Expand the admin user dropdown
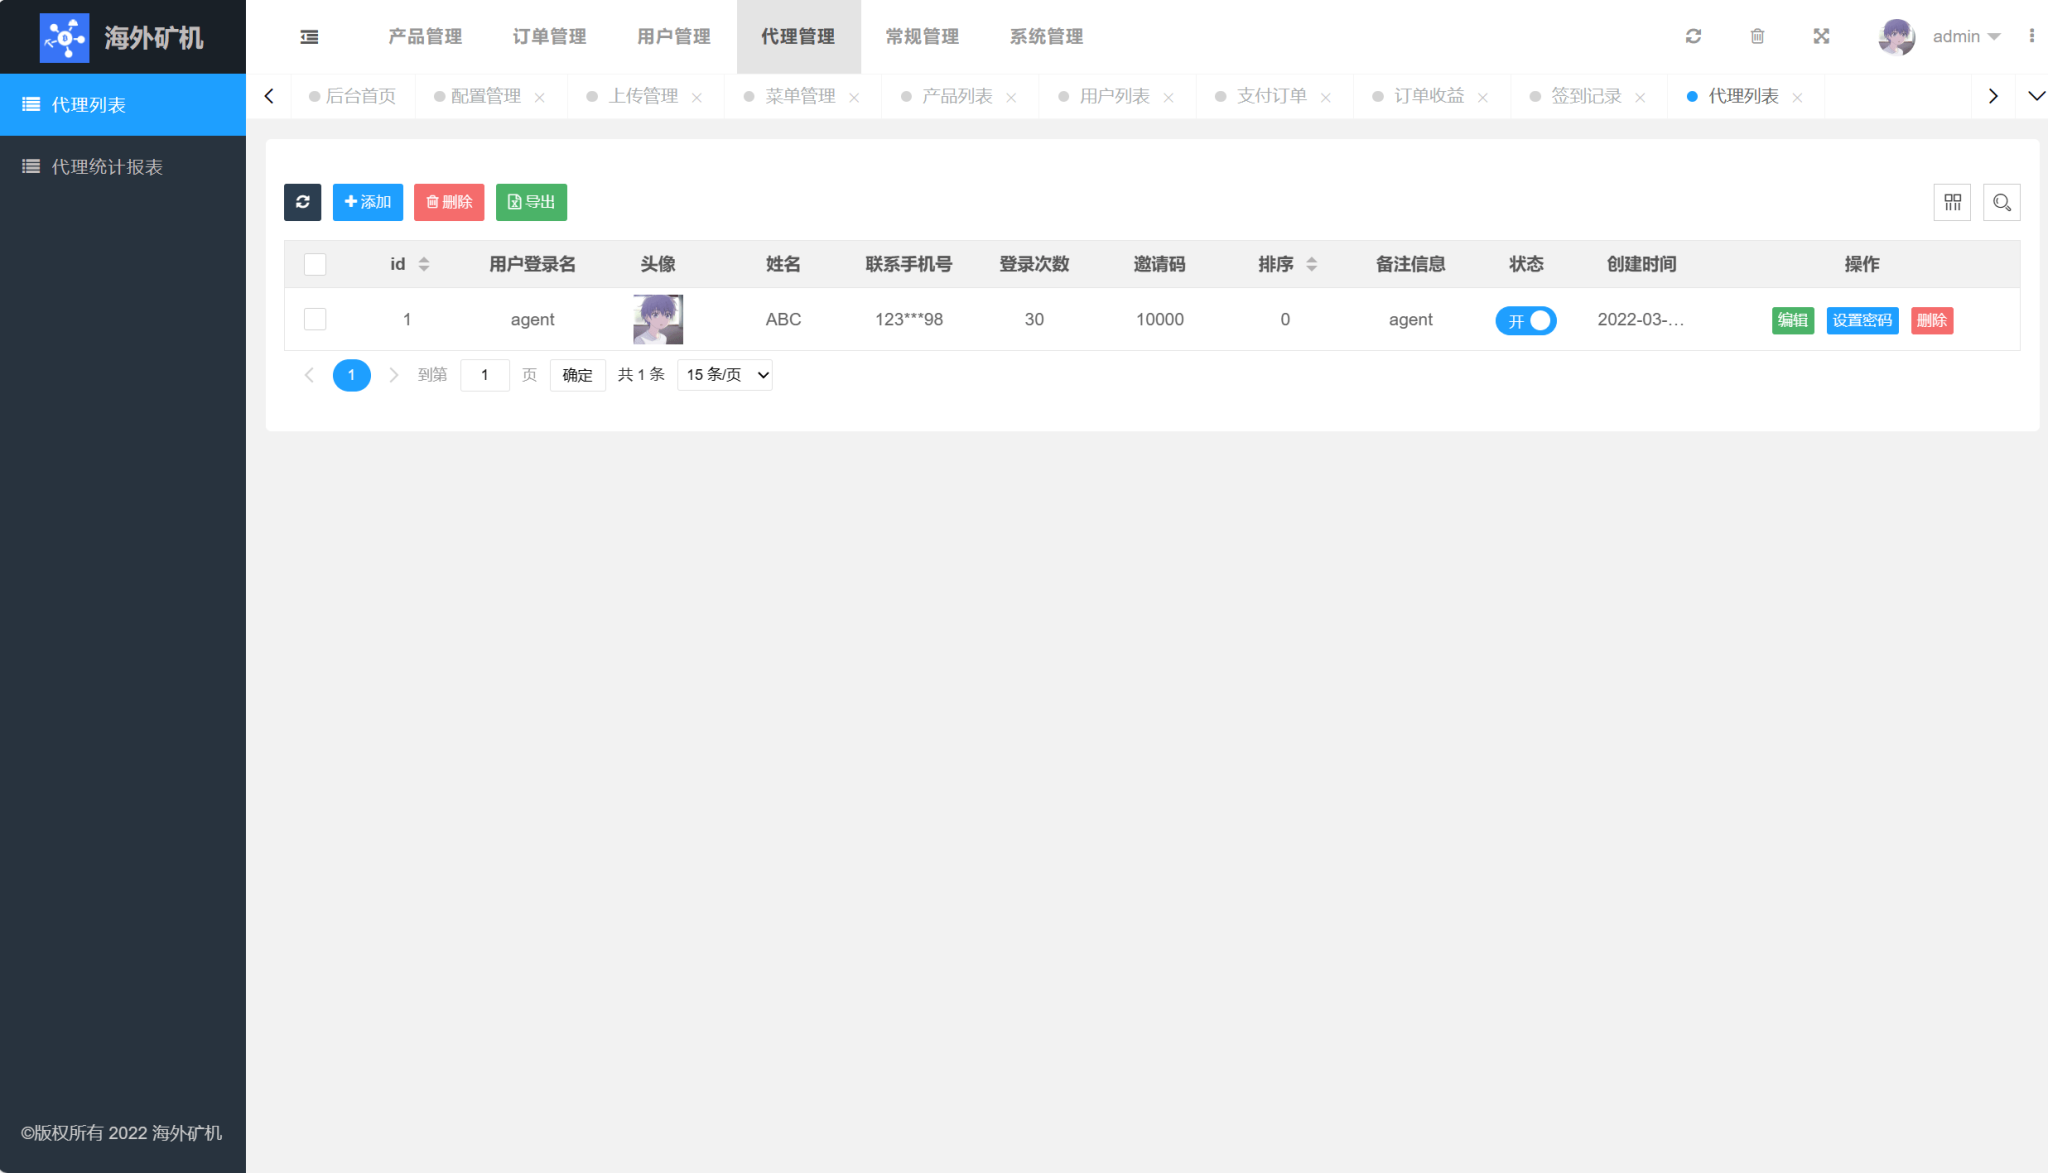The height and width of the screenshot is (1173, 2048). [x=1965, y=37]
